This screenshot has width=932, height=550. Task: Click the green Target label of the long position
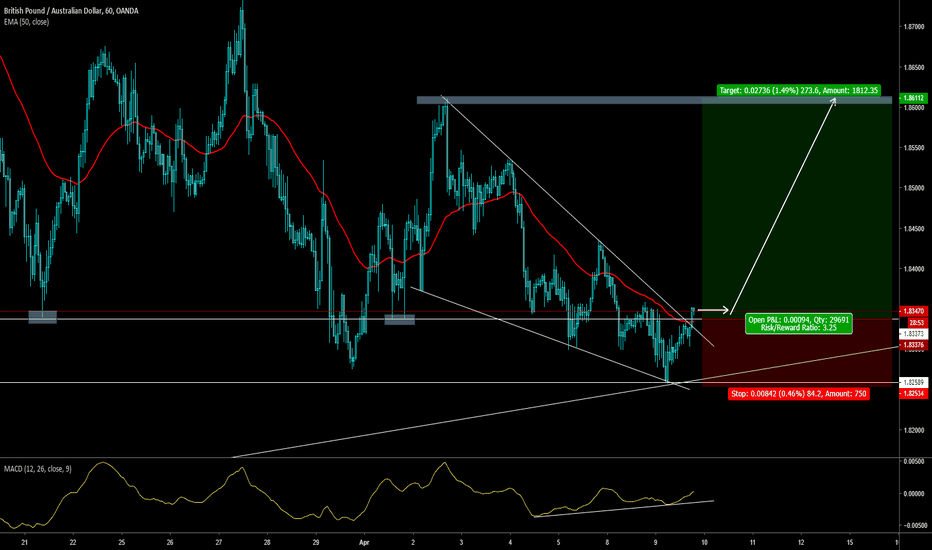click(799, 90)
